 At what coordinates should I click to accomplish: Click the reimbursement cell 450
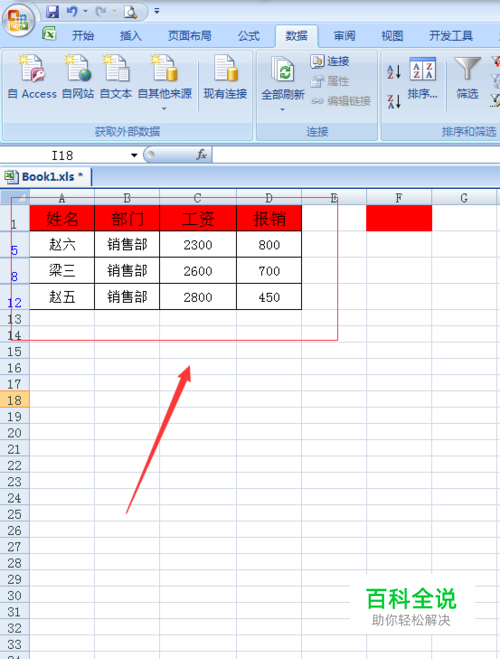click(269, 297)
